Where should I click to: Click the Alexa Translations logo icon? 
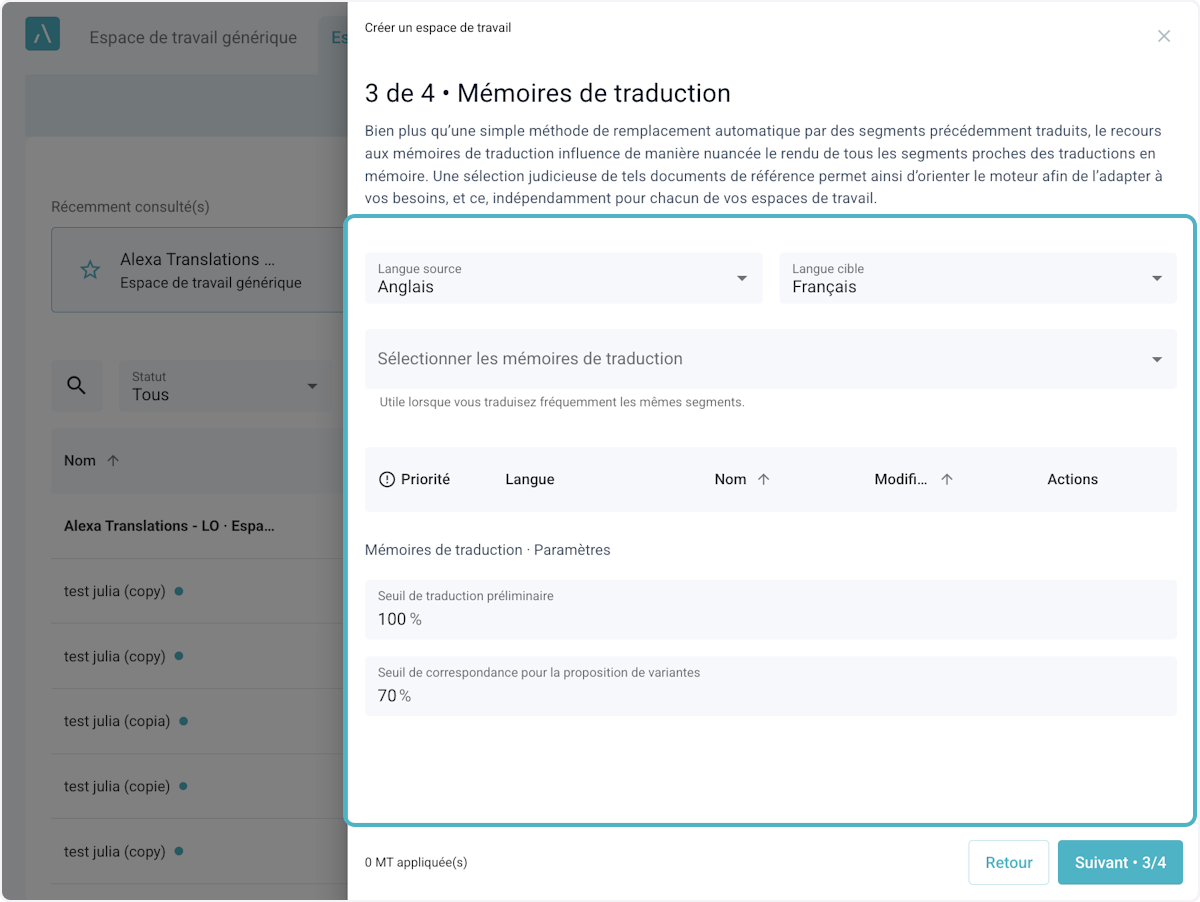42,34
